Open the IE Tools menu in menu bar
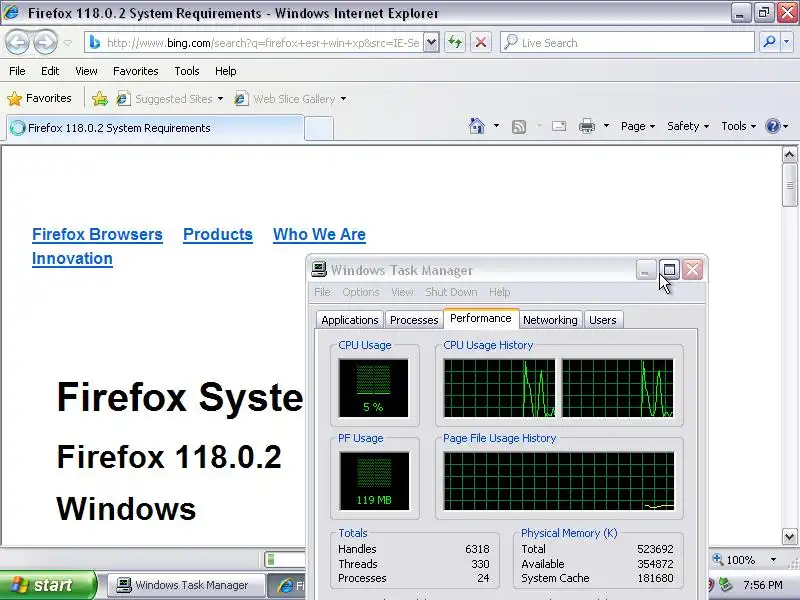This screenshot has height=600, width=800. pos(187,71)
